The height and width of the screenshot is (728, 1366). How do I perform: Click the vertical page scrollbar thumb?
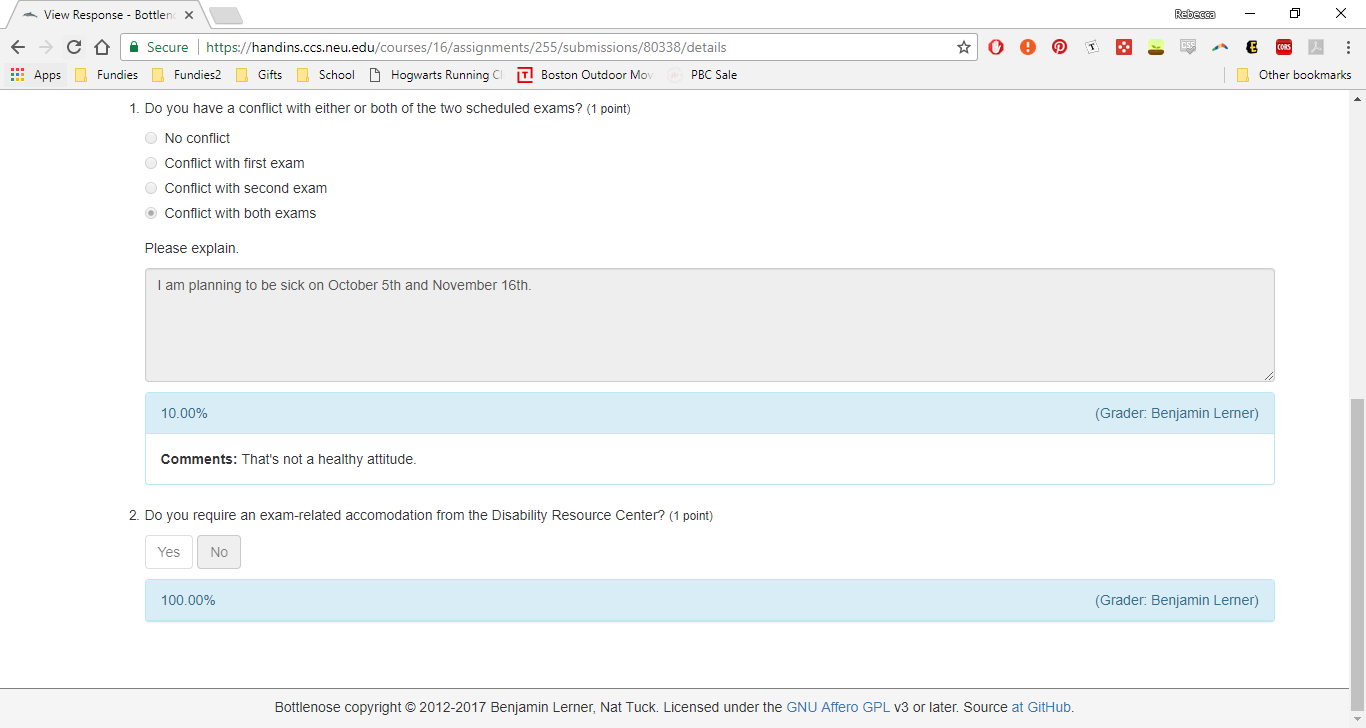(x=1357, y=540)
